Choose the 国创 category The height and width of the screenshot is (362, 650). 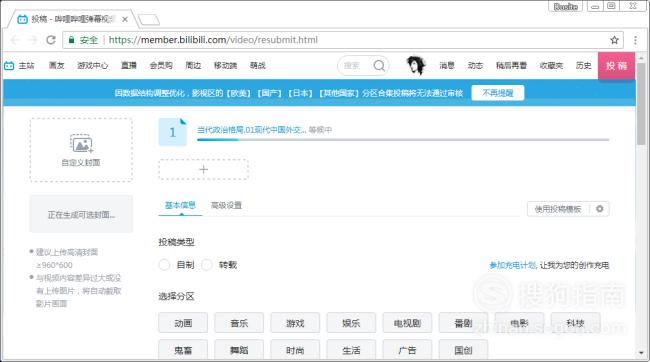(x=463, y=350)
